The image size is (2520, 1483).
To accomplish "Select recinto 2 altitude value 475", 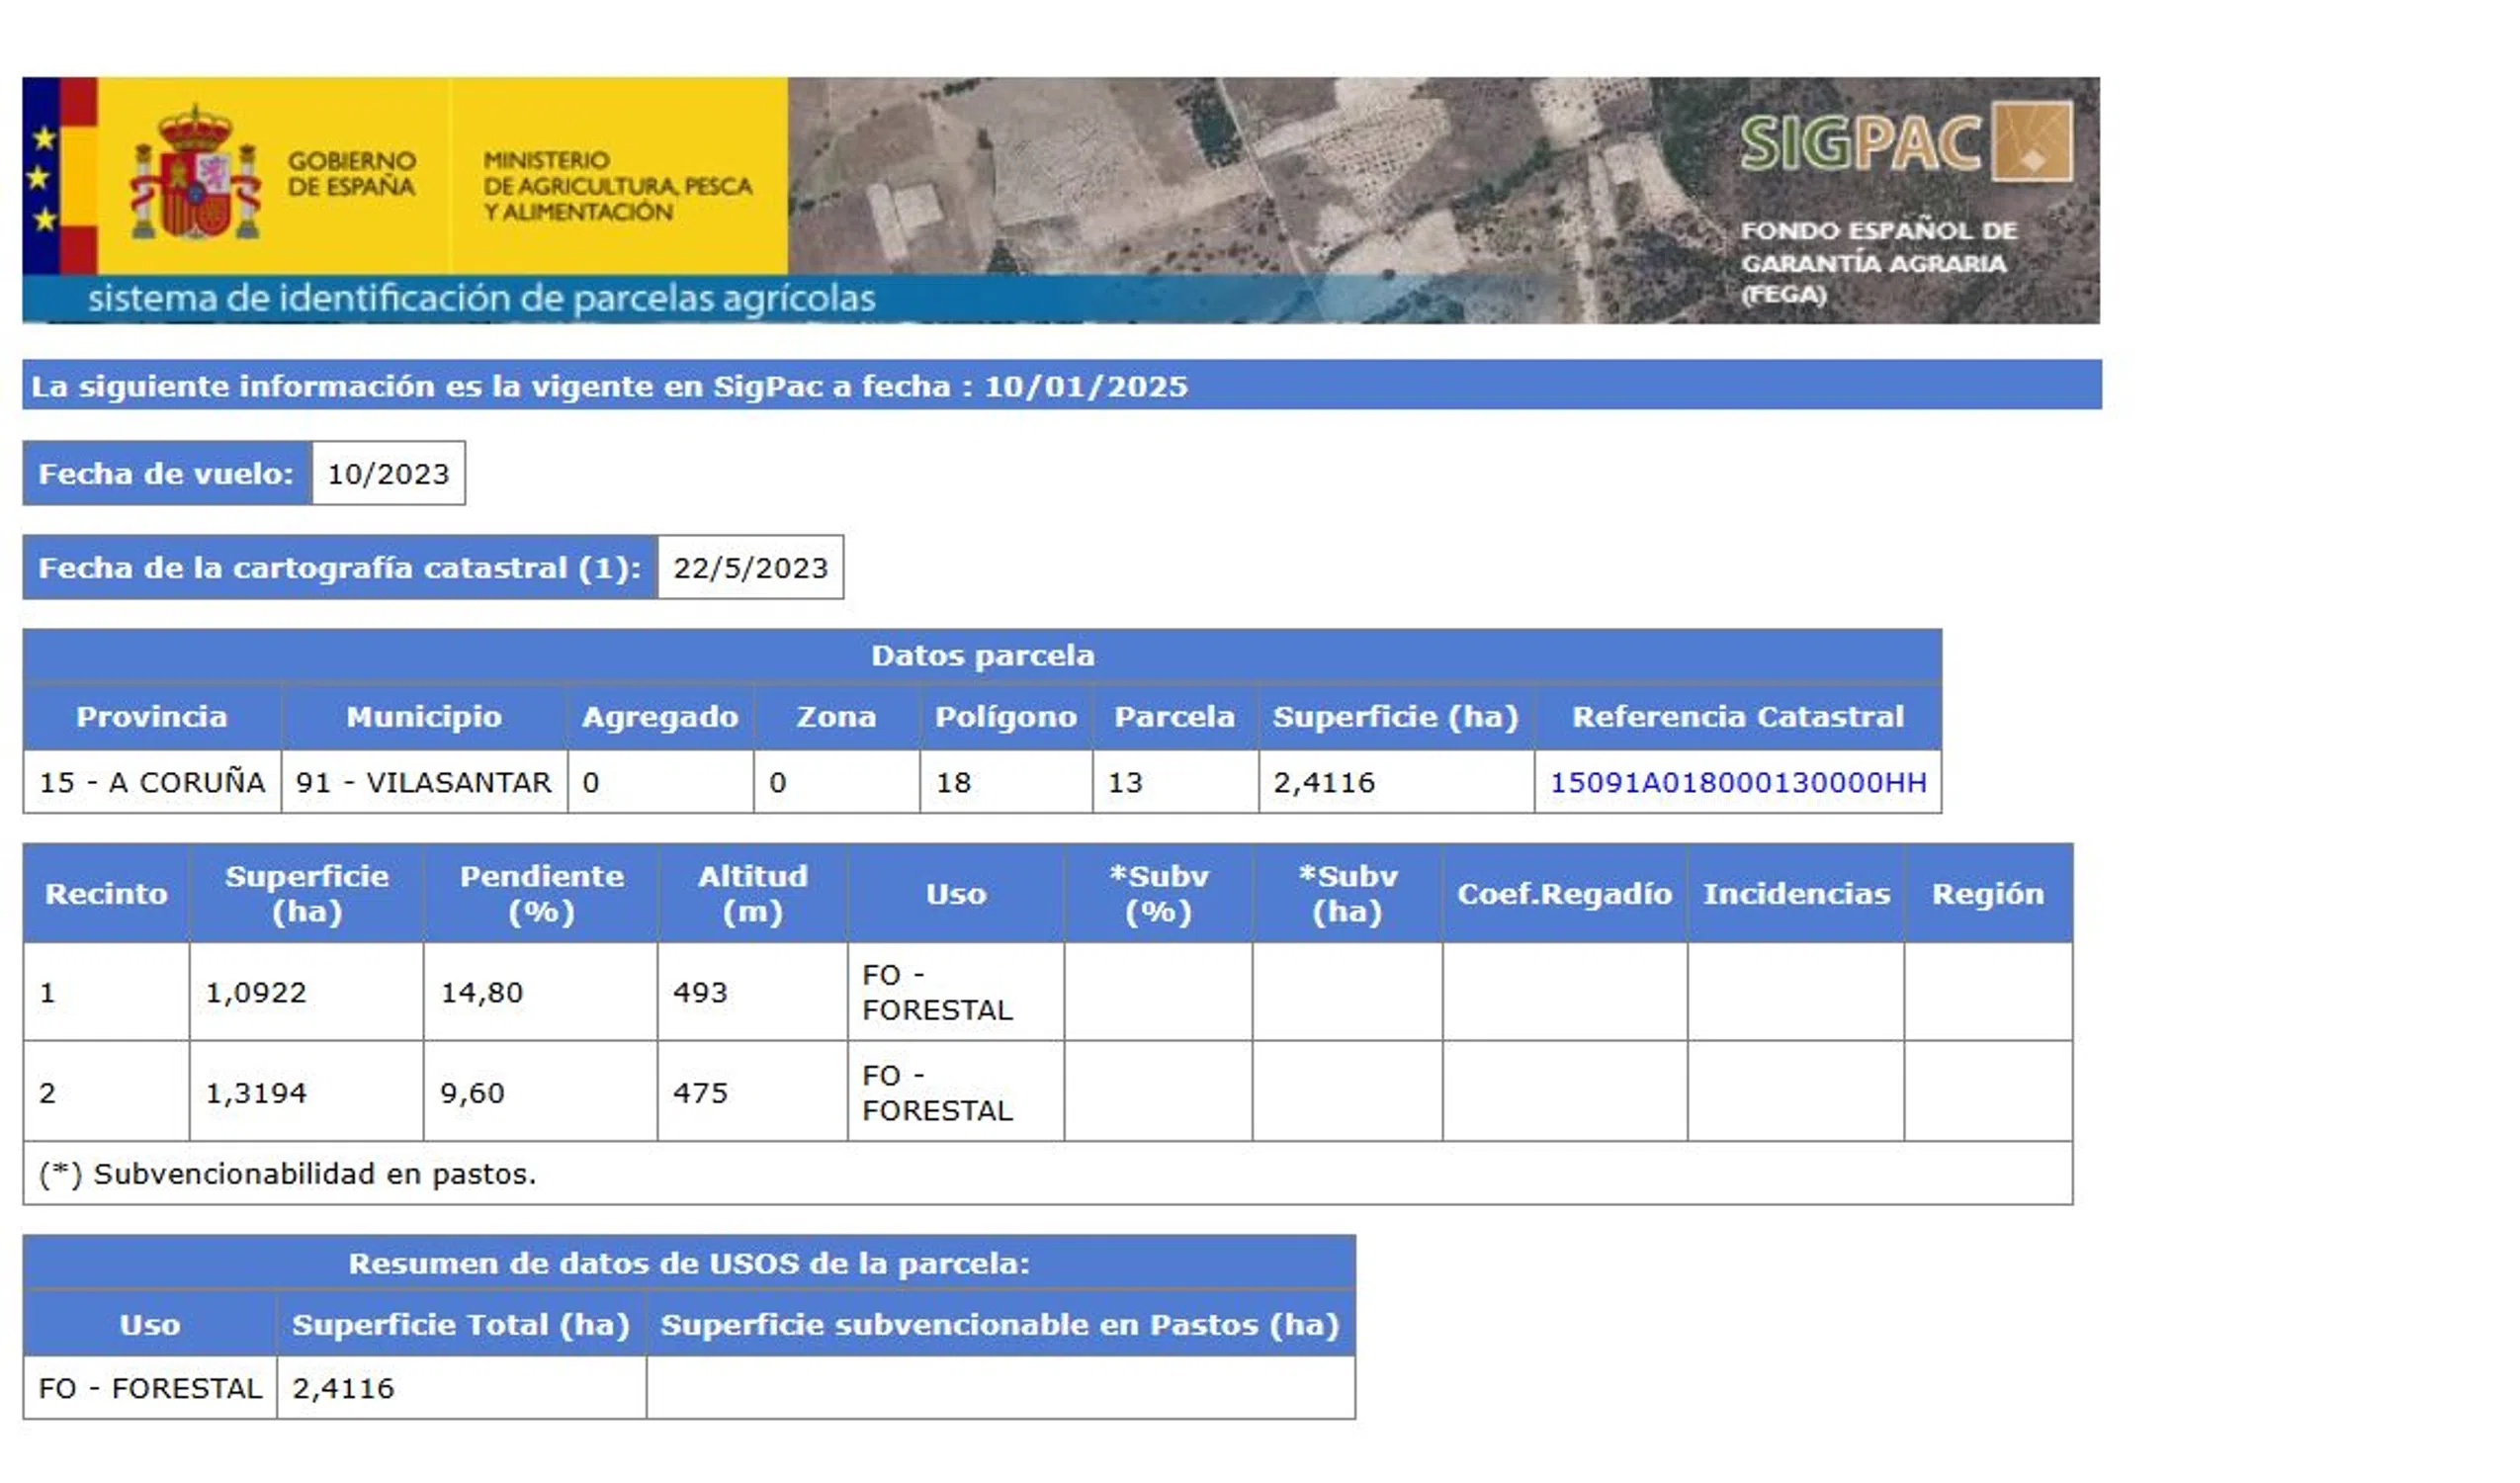I will click(x=700, y=1092).
